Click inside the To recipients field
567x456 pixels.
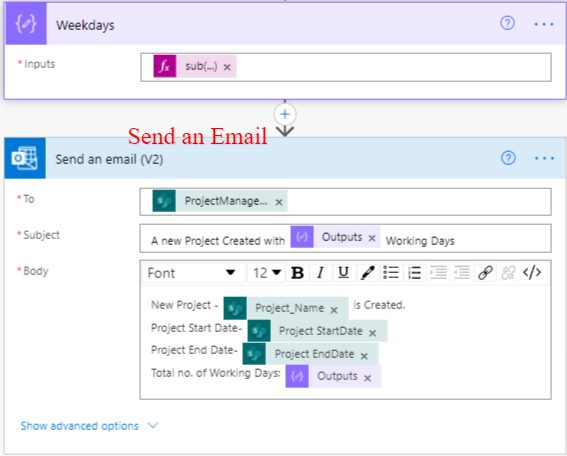pyautogui.click(x=345, y=201)
